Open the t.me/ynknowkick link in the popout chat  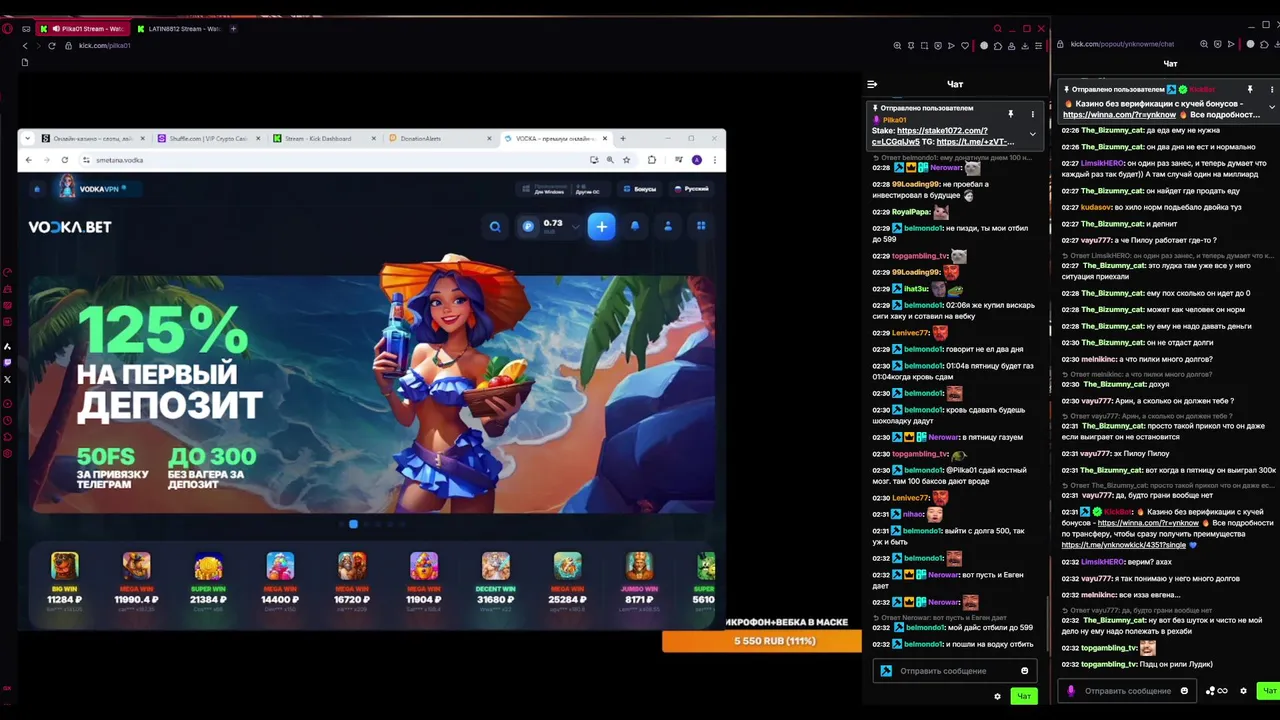pos(1124,545)
